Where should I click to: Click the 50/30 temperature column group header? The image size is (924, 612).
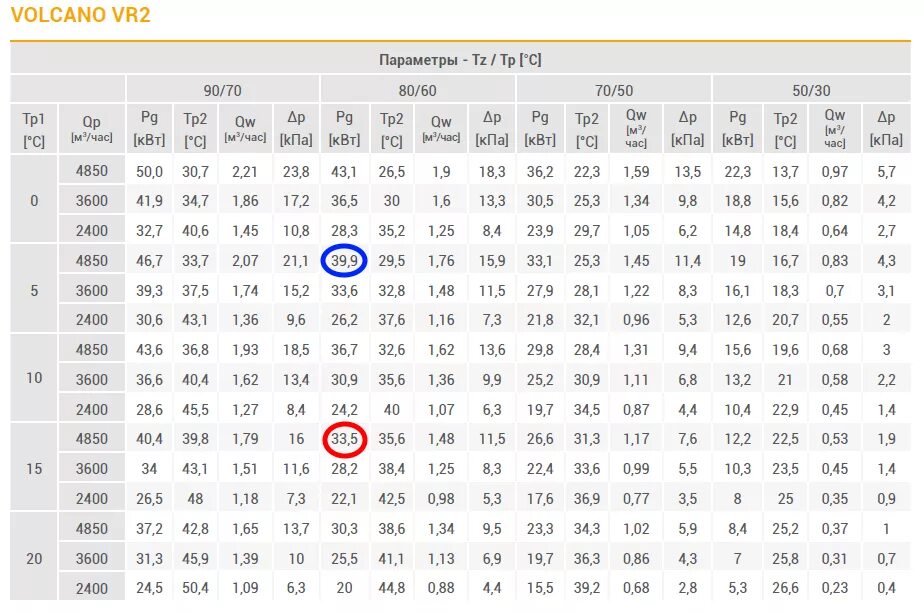(x=811, y=90)
